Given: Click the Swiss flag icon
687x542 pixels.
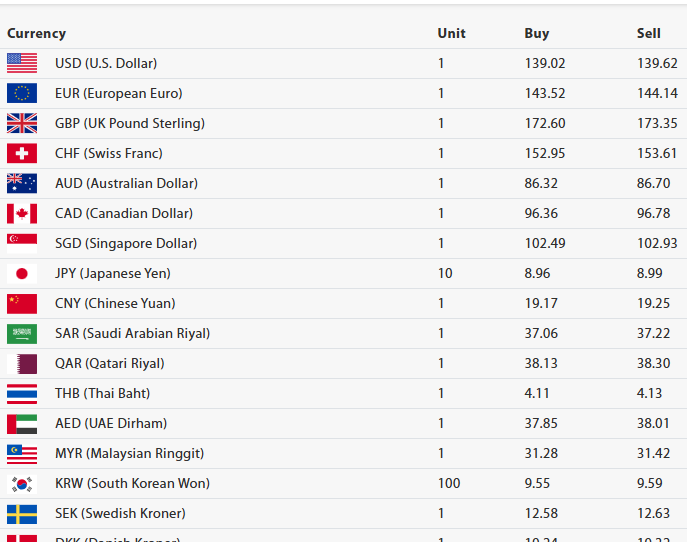Looking at the screenshot, I should pyautogui.click(x=22, y=153).
